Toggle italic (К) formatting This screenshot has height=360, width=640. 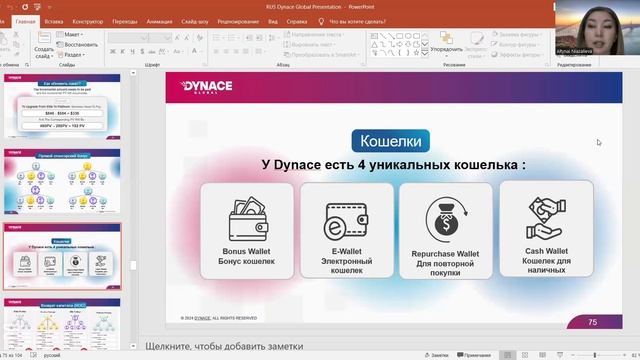122,52
